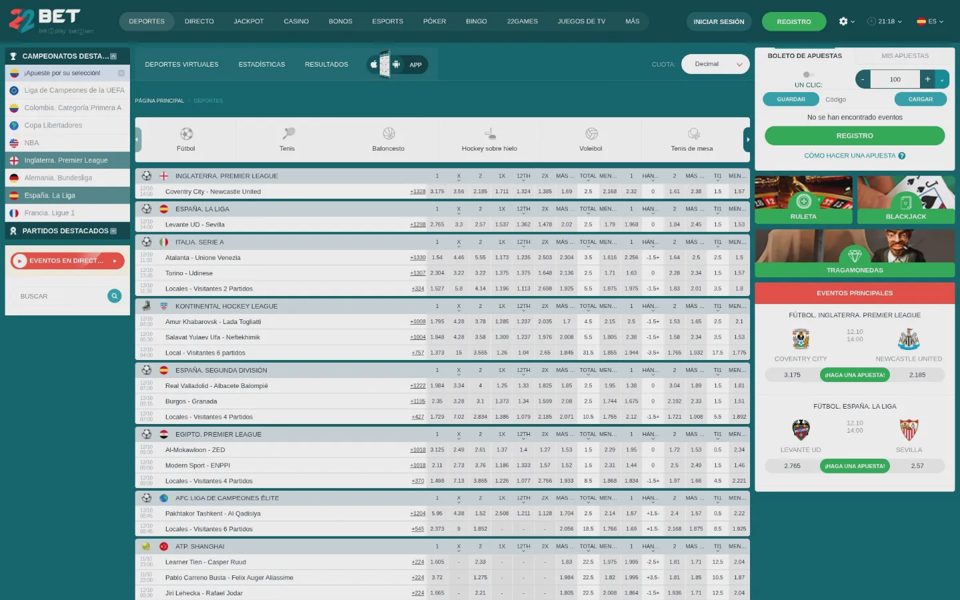Image resolution: width=960 pixels, height=600 pixels.
Task: Open the ES language dropdown
Action: coord(930,21)
